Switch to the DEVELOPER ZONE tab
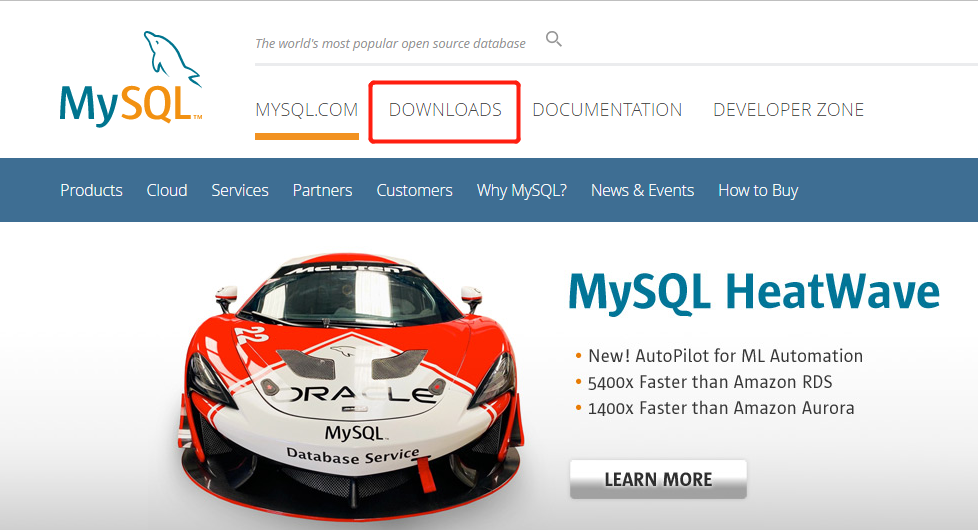Screen dimensions: 978x530 click(x=788, y=110)
